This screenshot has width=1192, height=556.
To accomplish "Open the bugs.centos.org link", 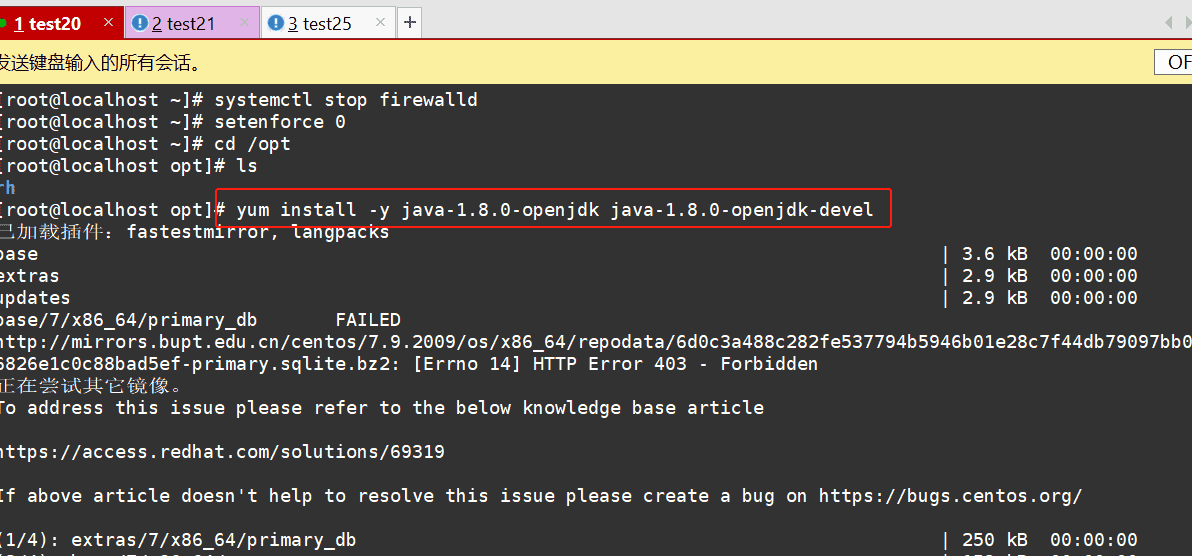I will [950, 496].
